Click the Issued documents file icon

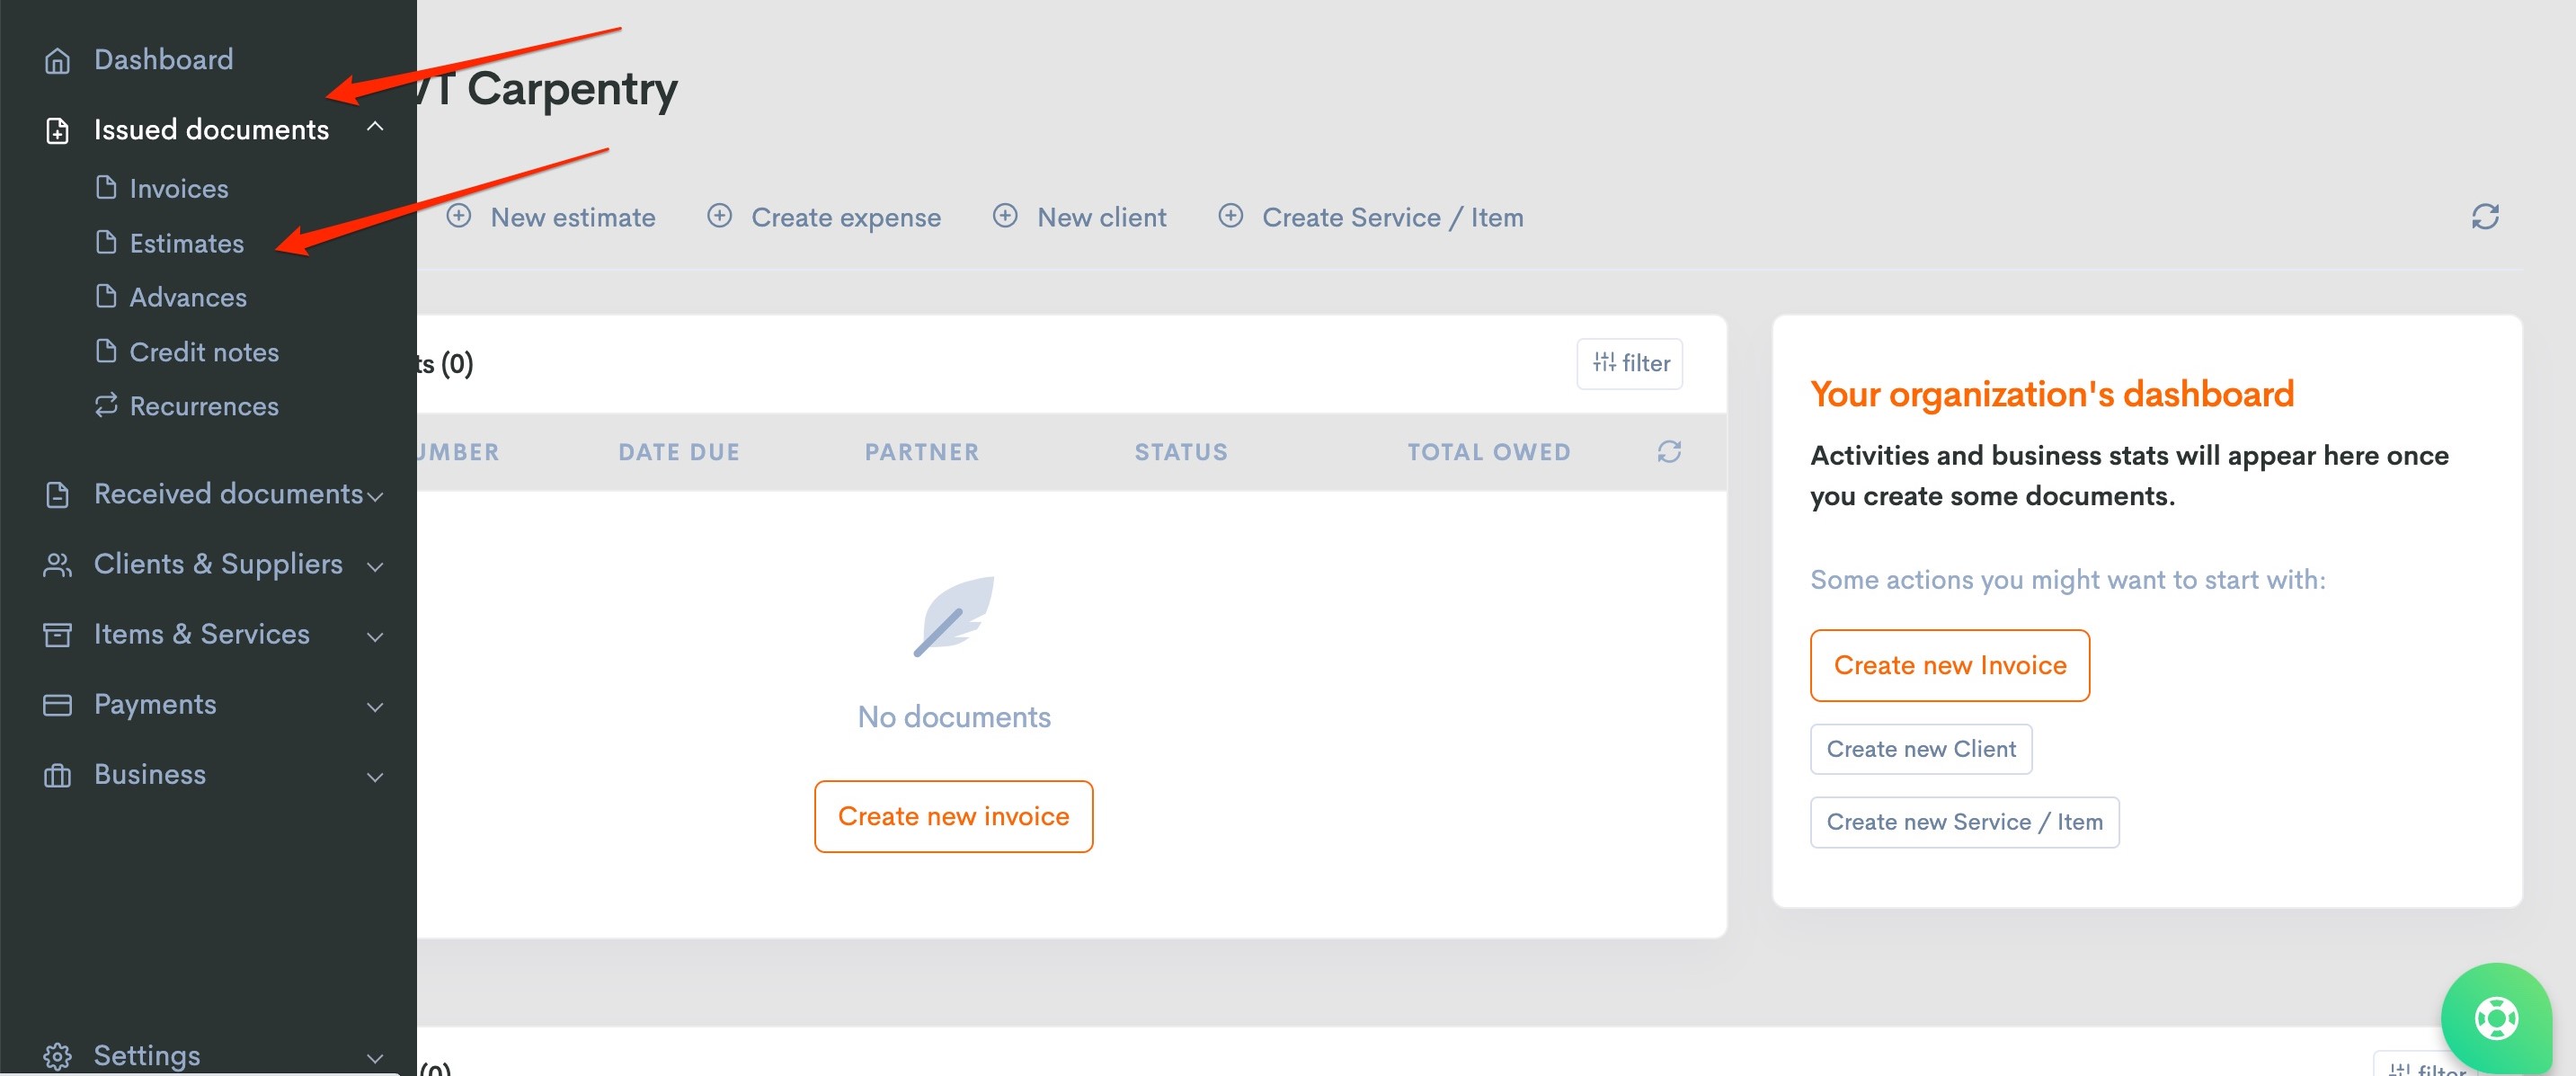57,131
